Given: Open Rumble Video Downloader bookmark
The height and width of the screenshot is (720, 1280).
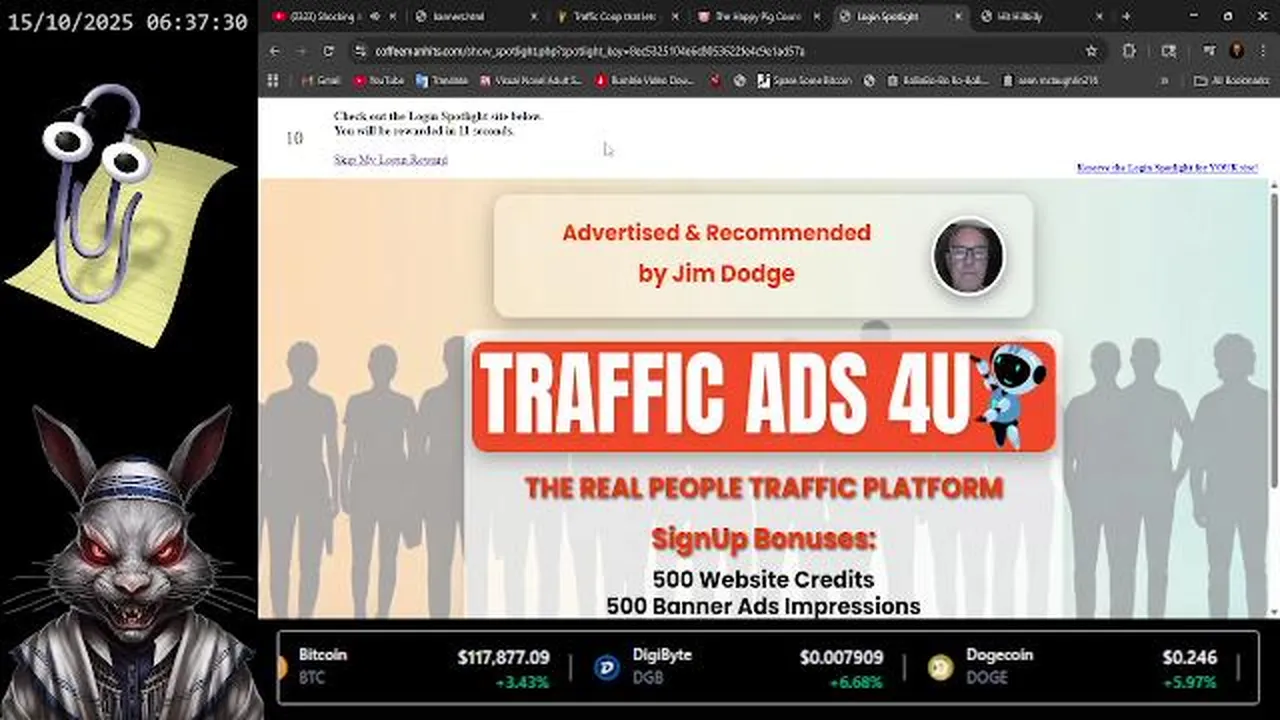Looking at the screenshot, I should tap(646, 80).
